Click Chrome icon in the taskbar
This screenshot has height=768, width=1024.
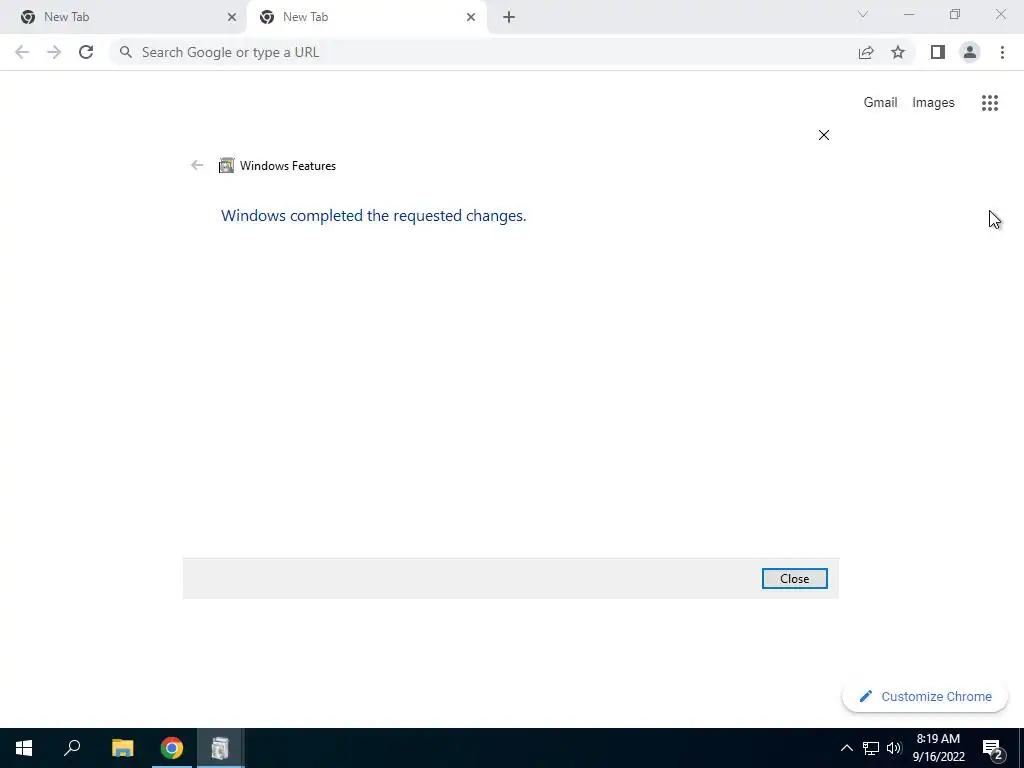172,748
